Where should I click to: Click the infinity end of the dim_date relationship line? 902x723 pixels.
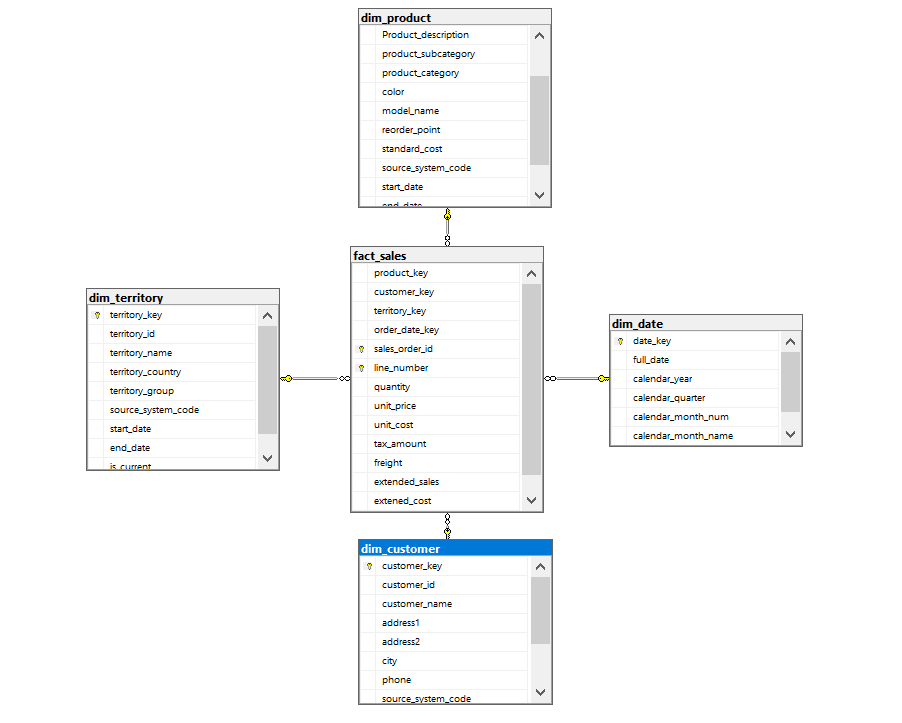pos(549,378)
